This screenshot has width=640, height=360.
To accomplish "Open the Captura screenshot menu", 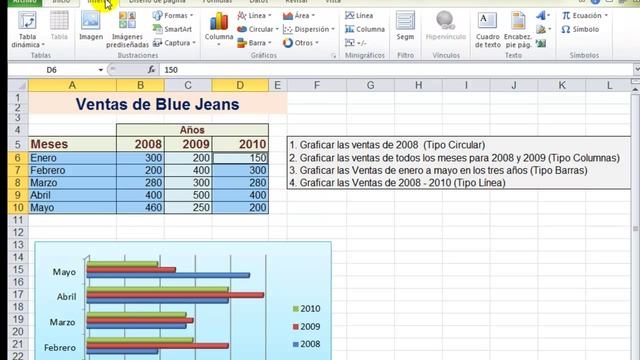I will [x=174, y=42].
